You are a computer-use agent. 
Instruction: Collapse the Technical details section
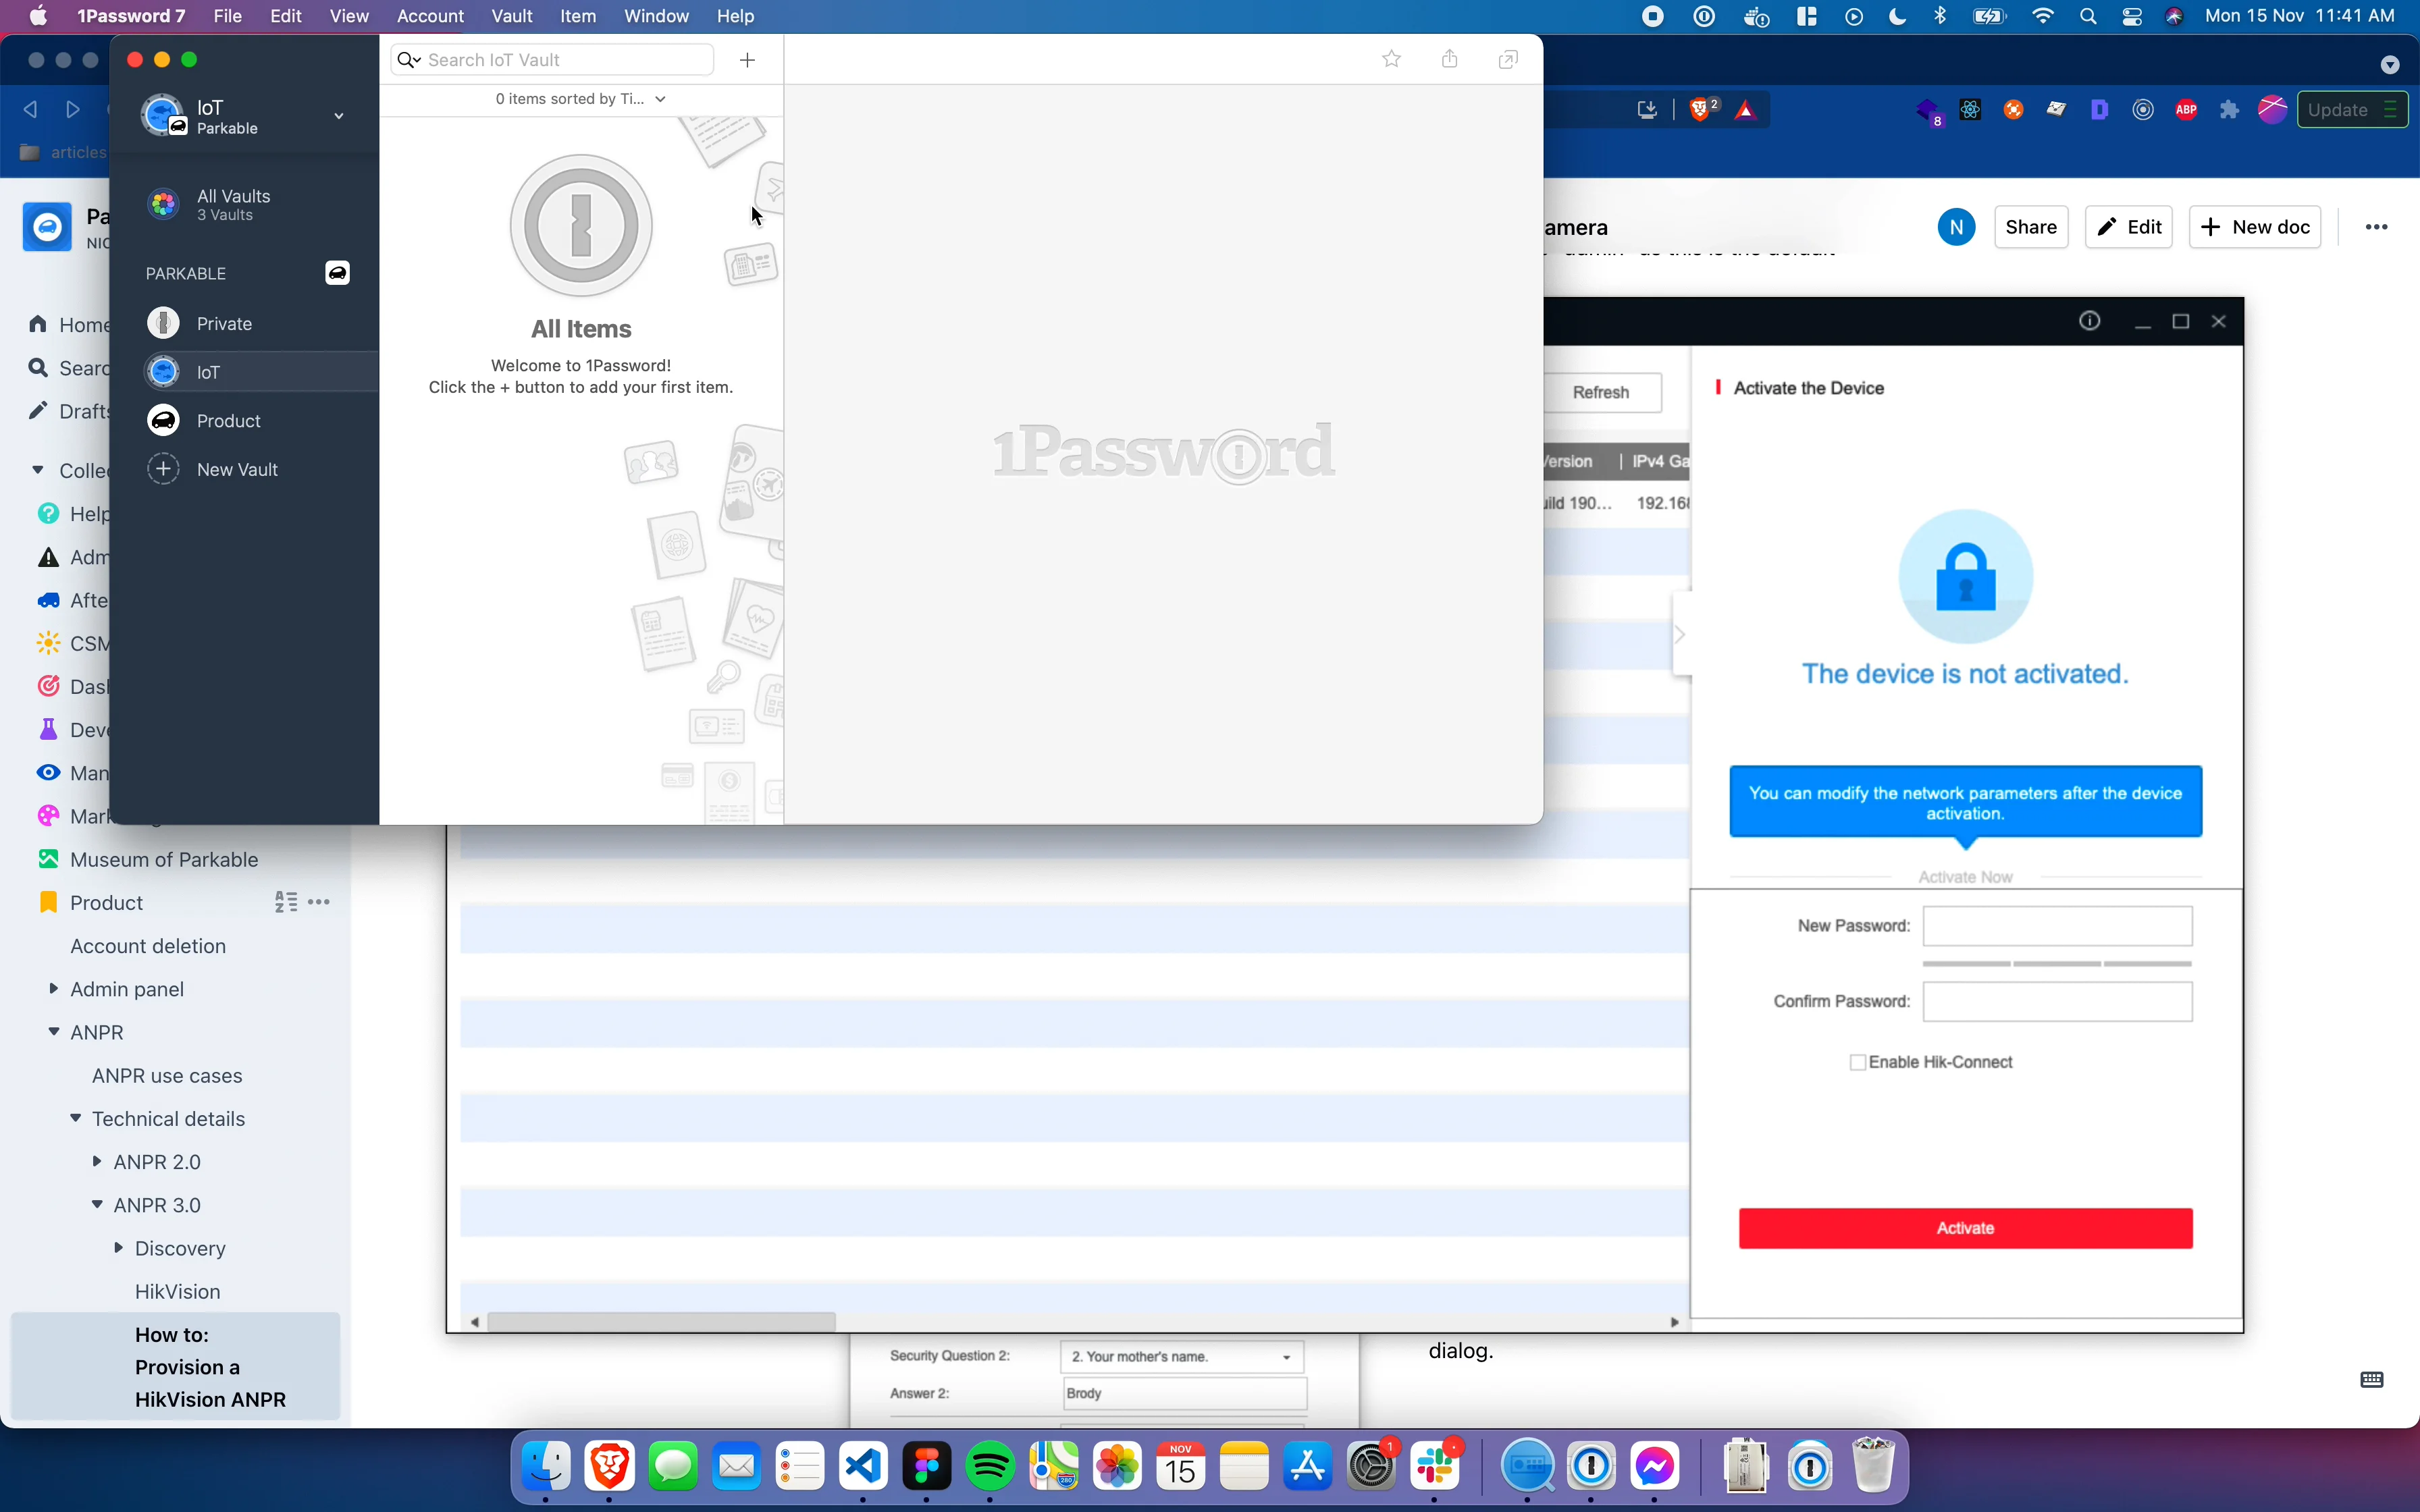(75, 1118)
